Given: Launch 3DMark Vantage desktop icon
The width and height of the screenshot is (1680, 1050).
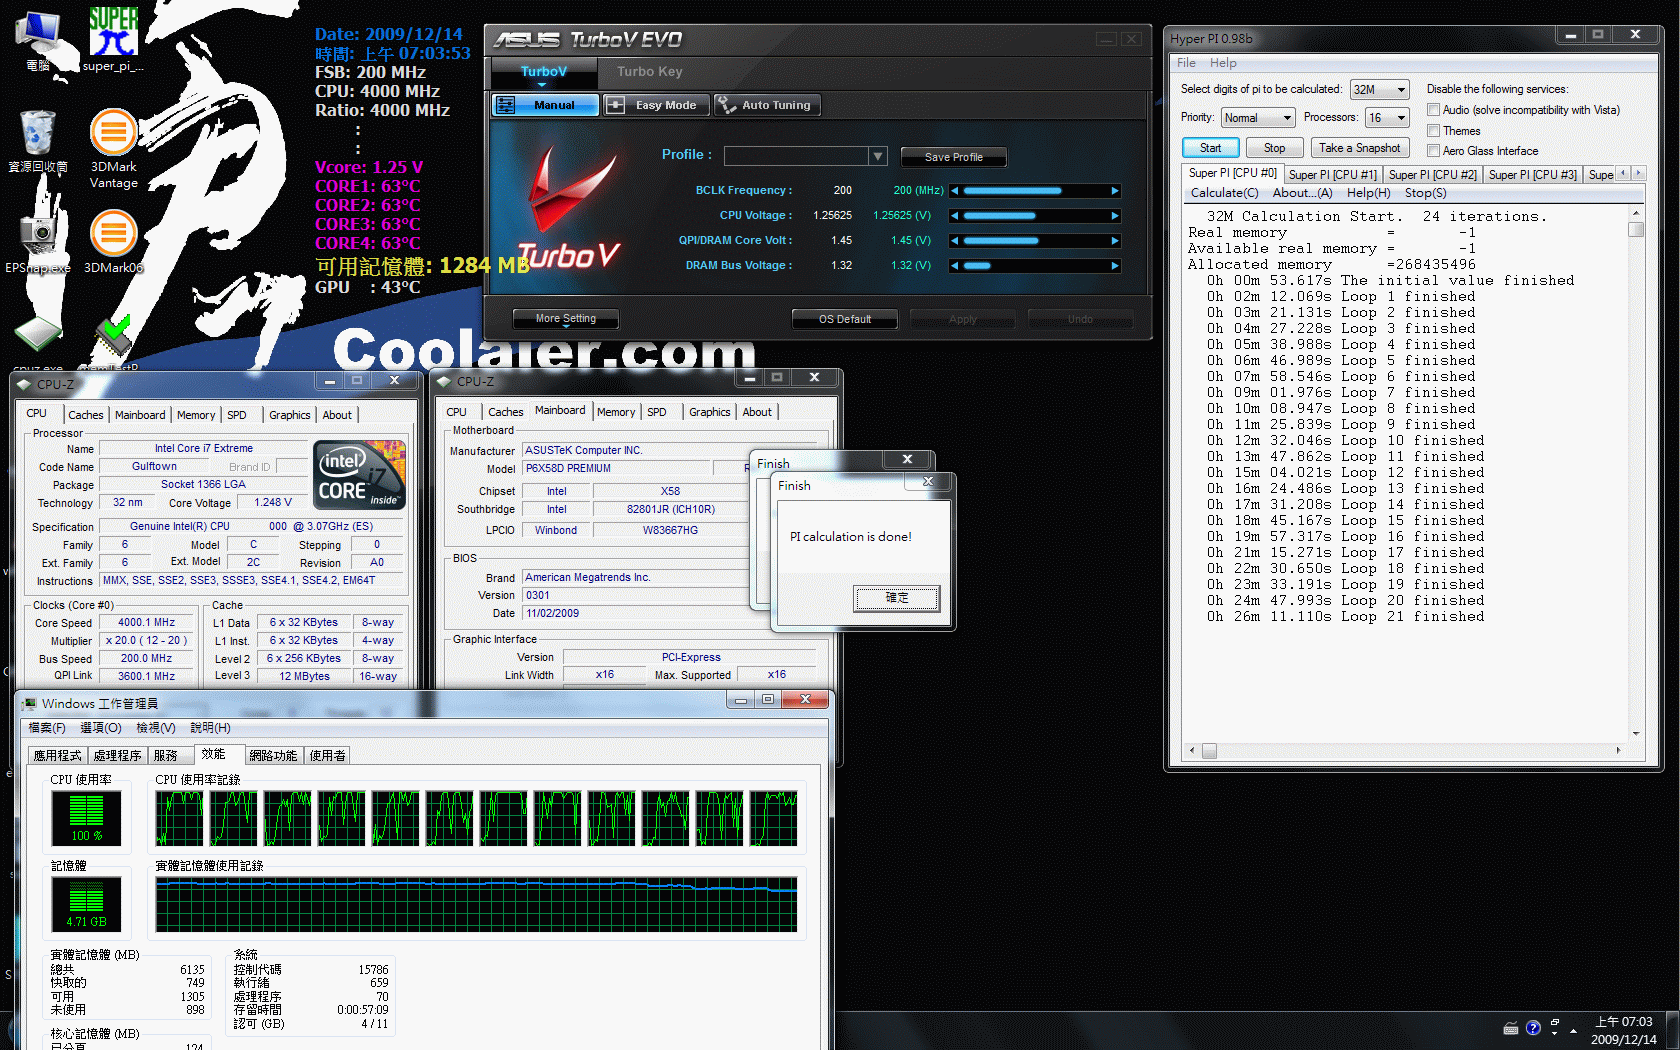Looking at the screenshot, I should pos(113,147).
